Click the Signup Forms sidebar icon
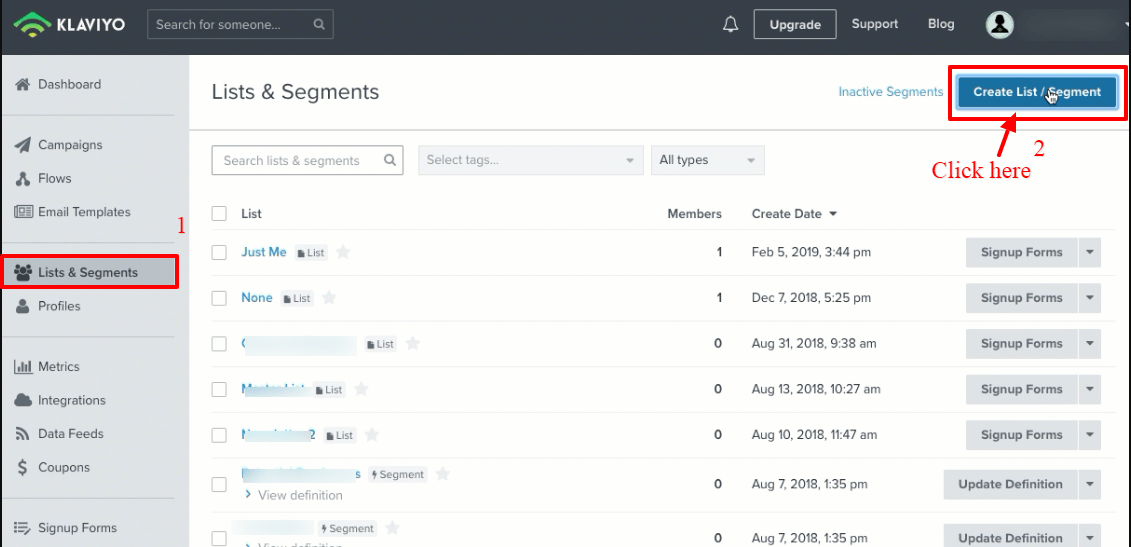Screen dimensions: 1131x547 coord(23,528)
